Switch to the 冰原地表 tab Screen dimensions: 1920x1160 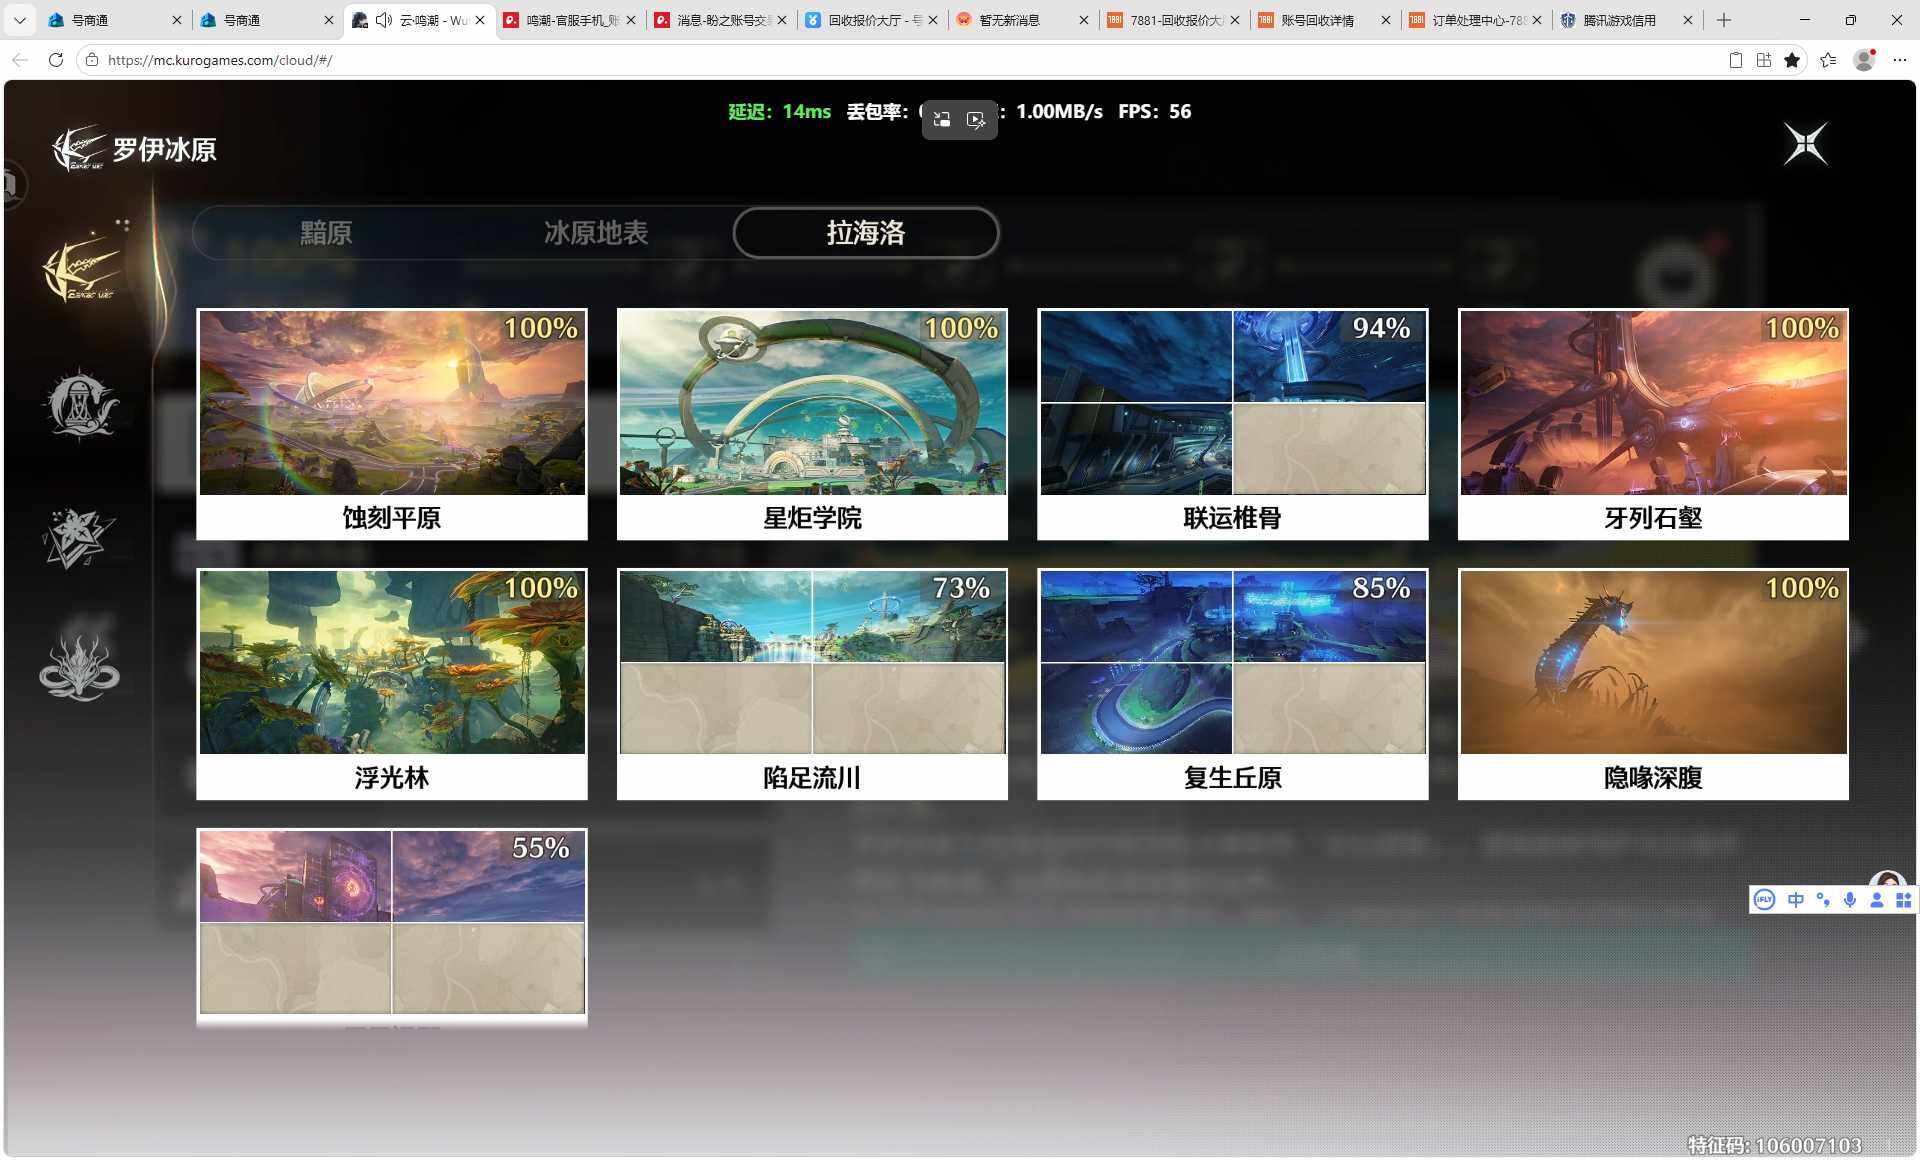[596, 233]
